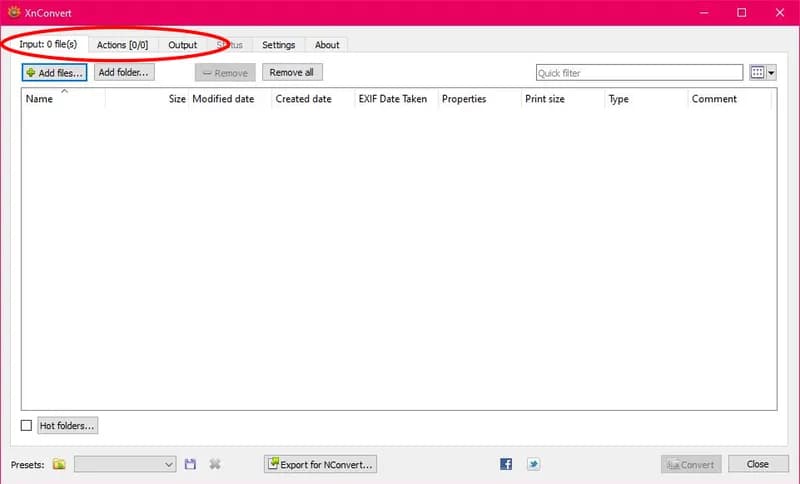Viewport: 800px width, 484px height.
Task: Open the Actions [0/0] tab
Action: [x=122, y=45]
